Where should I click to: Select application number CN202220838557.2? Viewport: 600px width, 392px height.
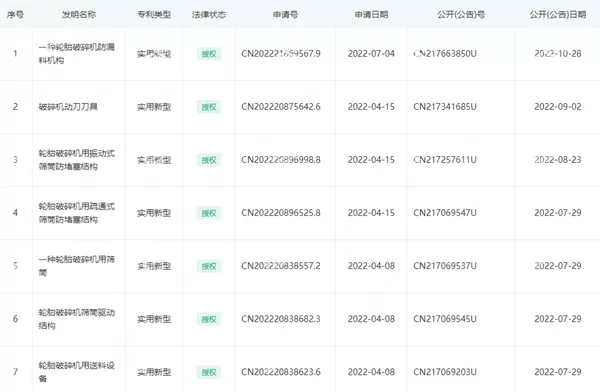281,266
